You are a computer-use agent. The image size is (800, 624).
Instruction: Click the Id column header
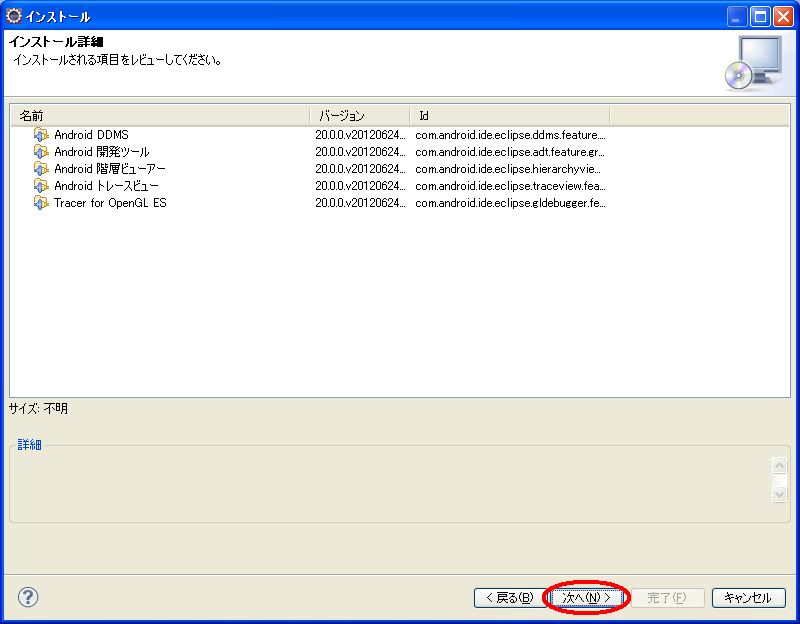510,116
